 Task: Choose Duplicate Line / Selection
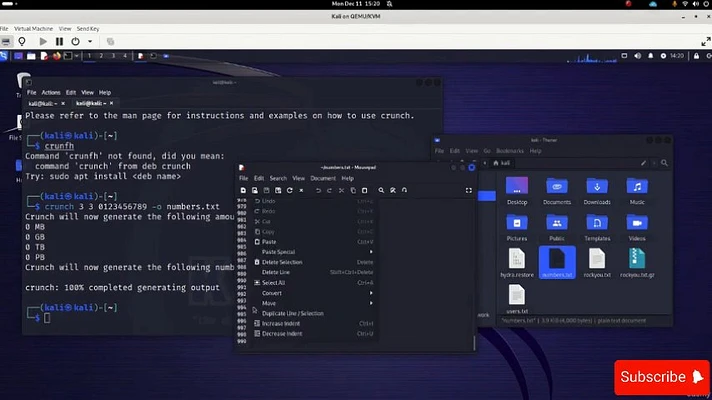(314, 313)
